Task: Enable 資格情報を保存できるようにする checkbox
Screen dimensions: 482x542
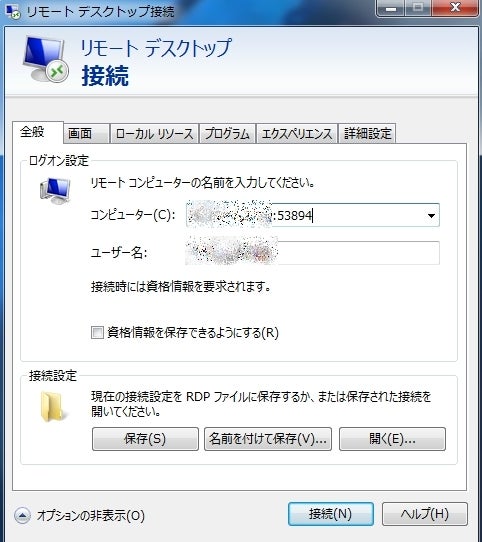Action: (97, 333)
